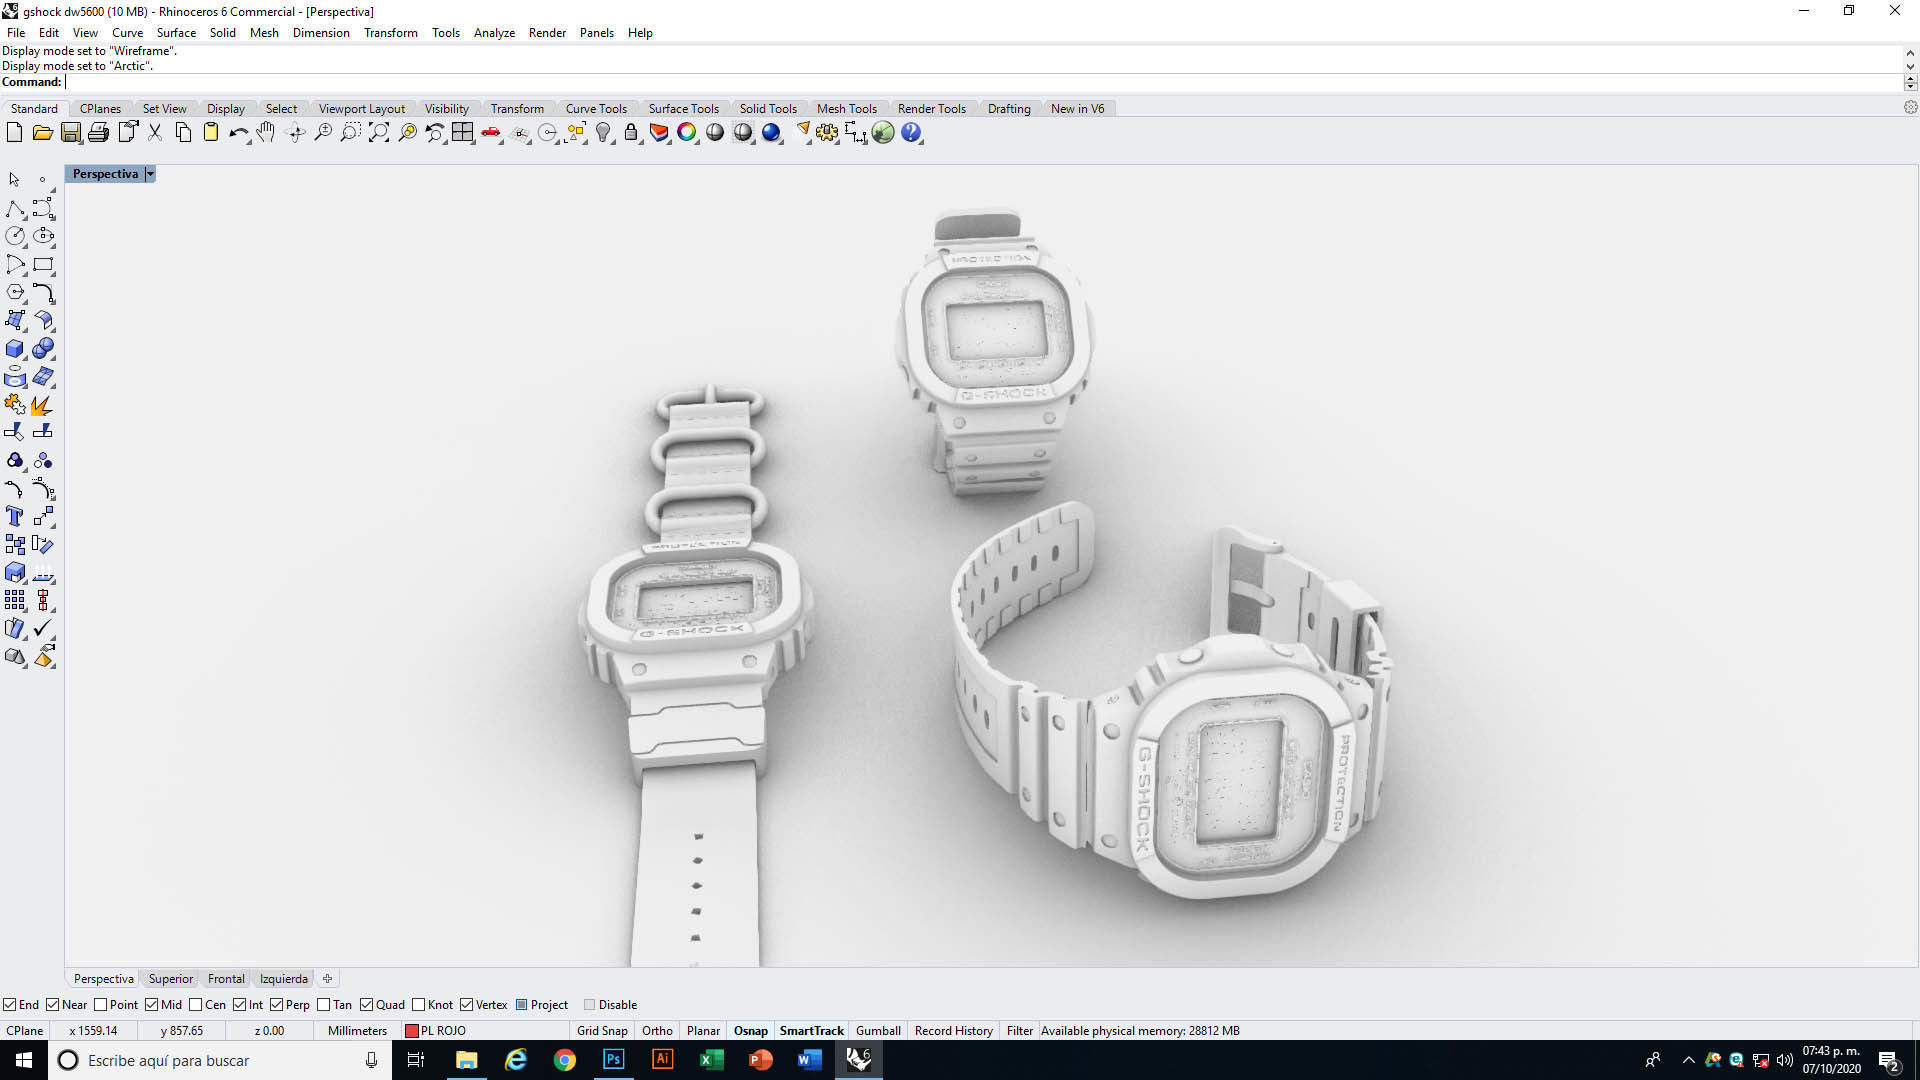Enable the Knot osnap checkbox
Viewport: 1920px width, 1080px height.
coord(419,1005)
